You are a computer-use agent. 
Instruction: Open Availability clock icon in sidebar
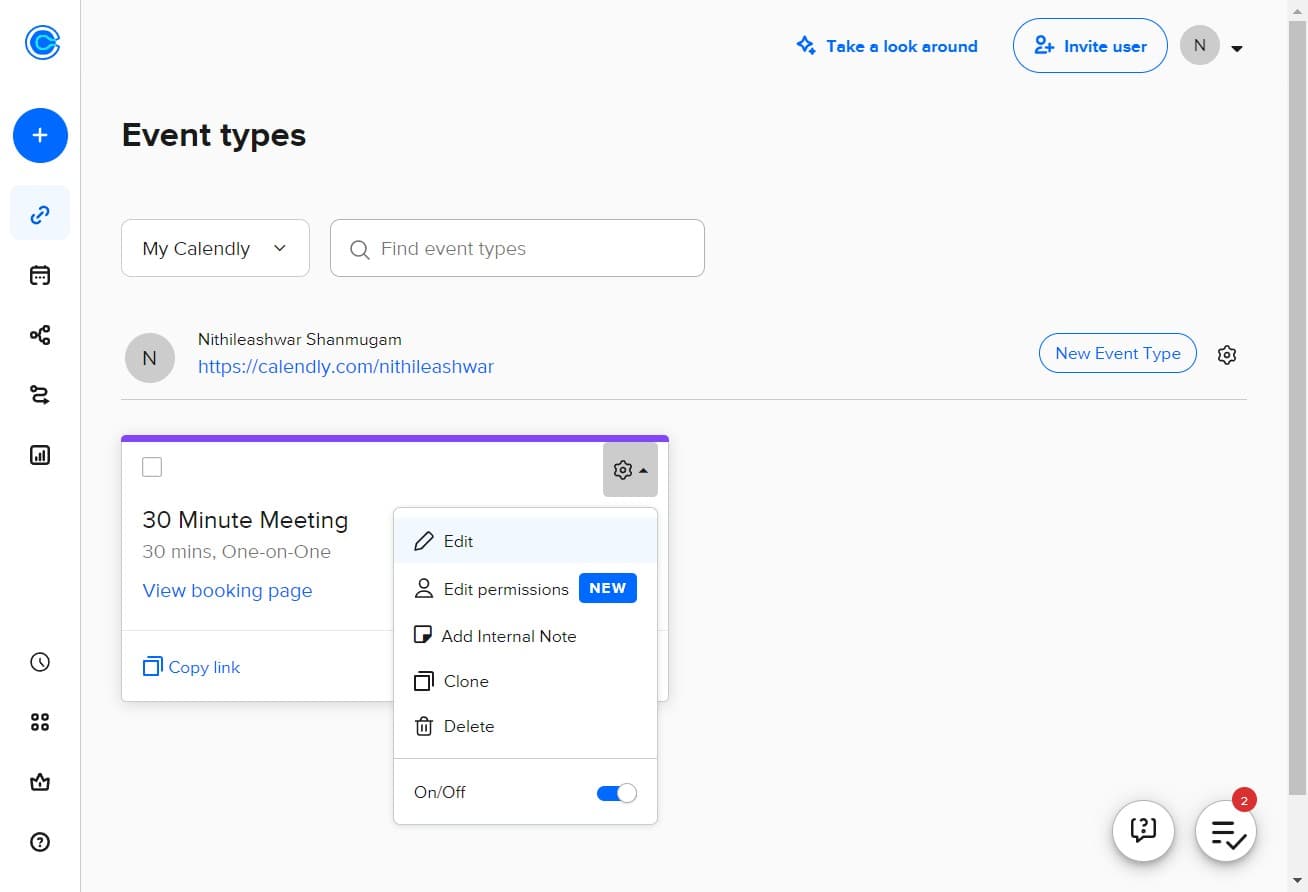pyautogui.click(x=40, y=662)
